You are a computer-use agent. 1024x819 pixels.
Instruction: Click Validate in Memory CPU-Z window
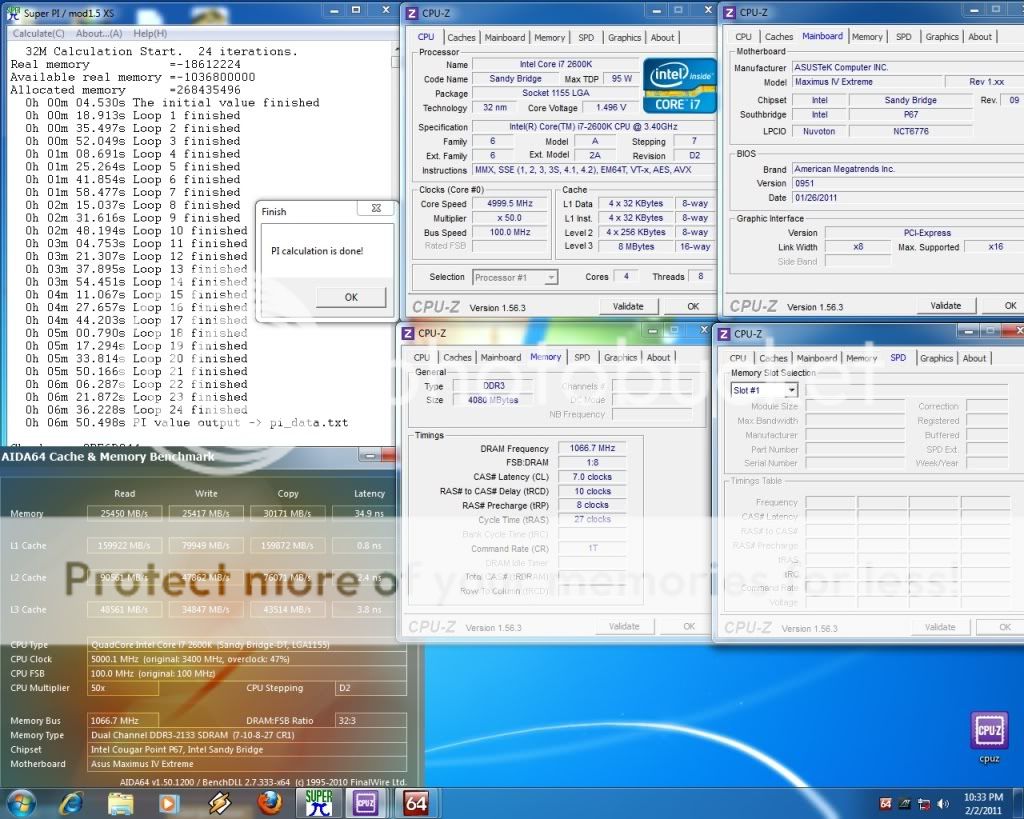624,626
